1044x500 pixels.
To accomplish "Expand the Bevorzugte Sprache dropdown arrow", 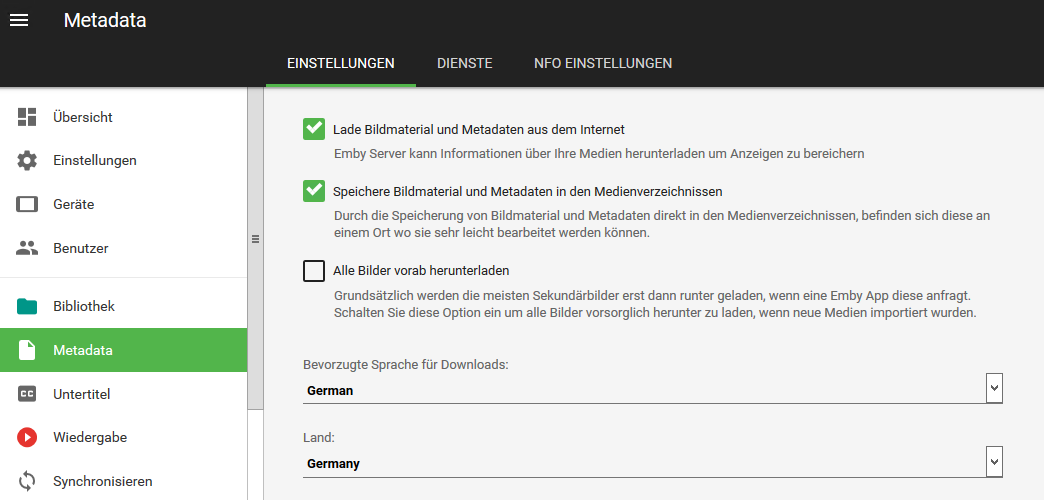I will (x=994, y=388).
